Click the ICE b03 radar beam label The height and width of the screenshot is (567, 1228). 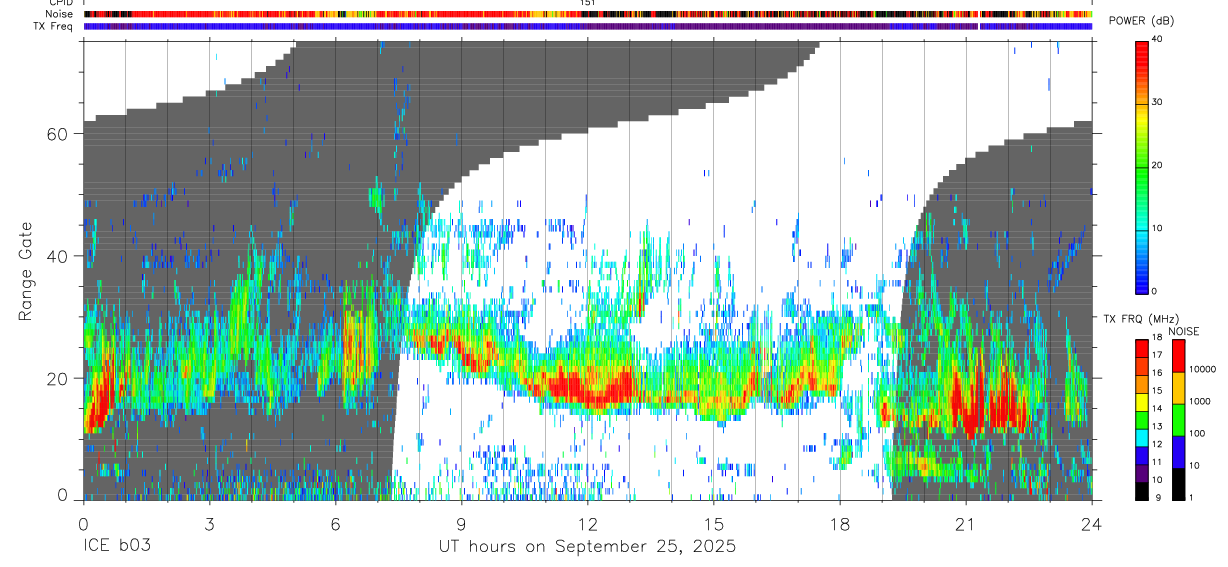point(118,546)
